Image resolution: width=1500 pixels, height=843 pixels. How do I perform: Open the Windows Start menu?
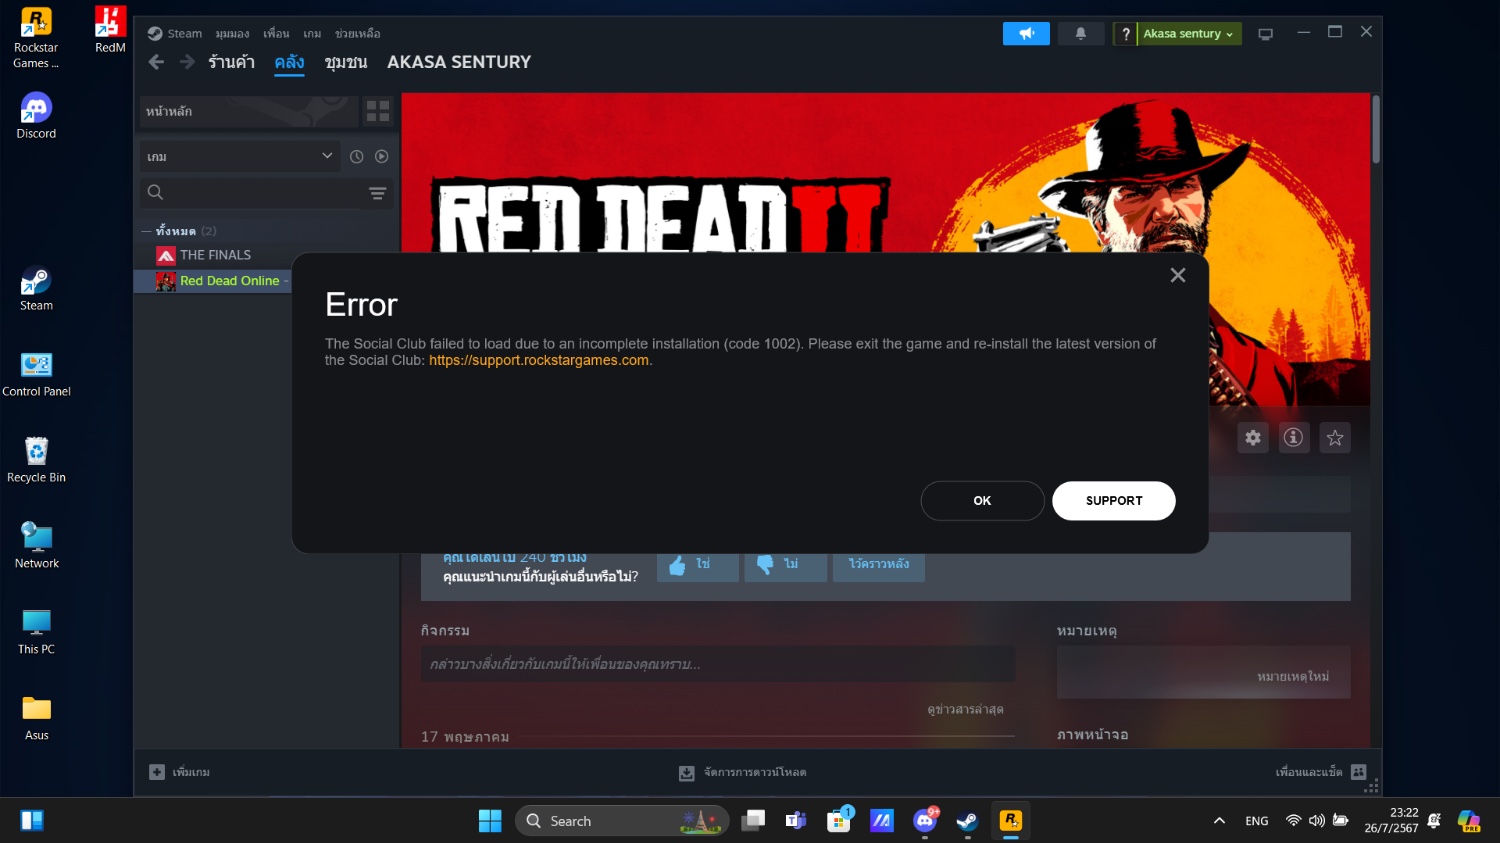[x=490, y=821]
